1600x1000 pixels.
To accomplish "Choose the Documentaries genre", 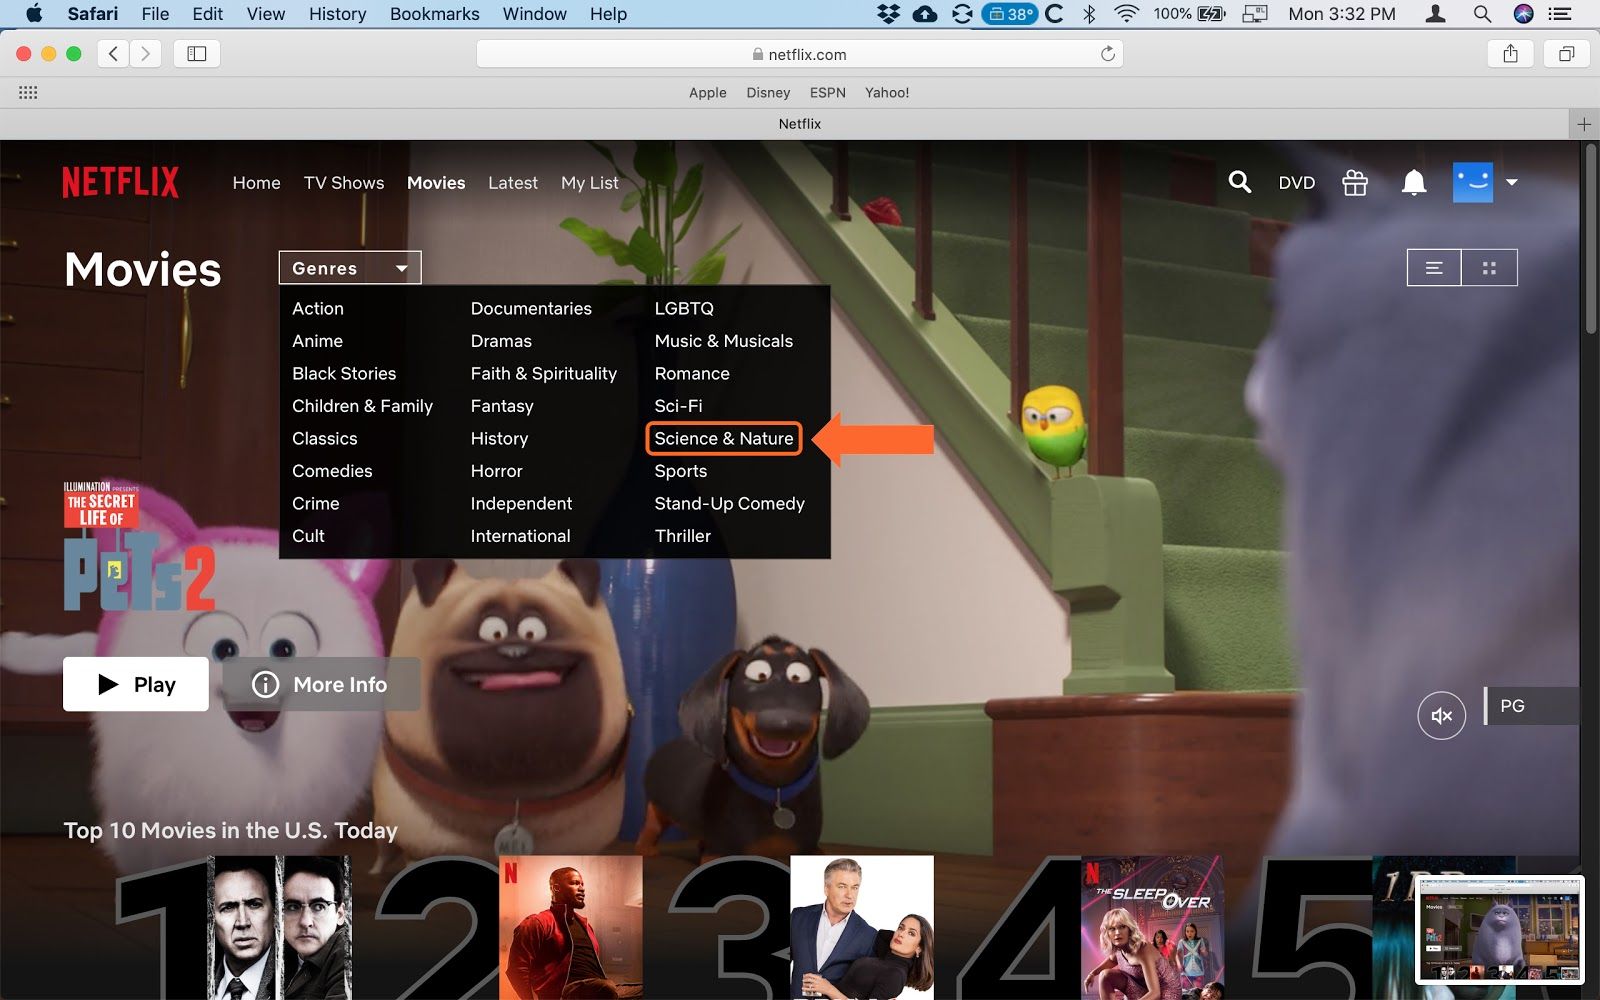I will pos(531,309).
